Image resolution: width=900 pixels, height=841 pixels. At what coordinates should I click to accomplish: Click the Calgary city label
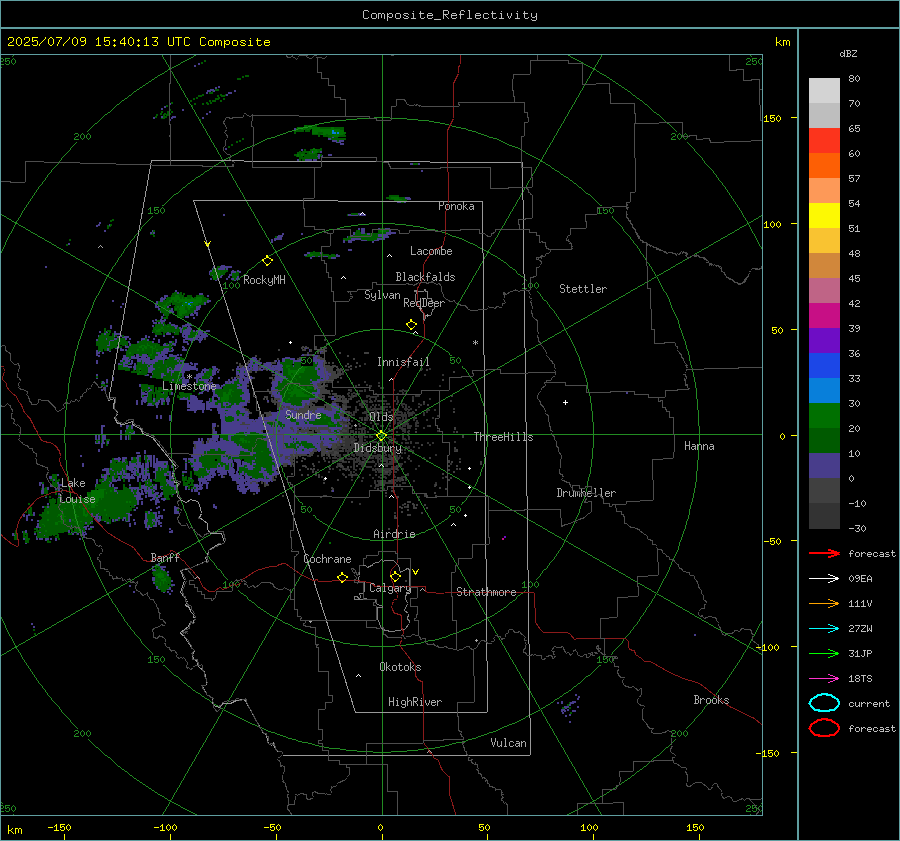point(390,588)
